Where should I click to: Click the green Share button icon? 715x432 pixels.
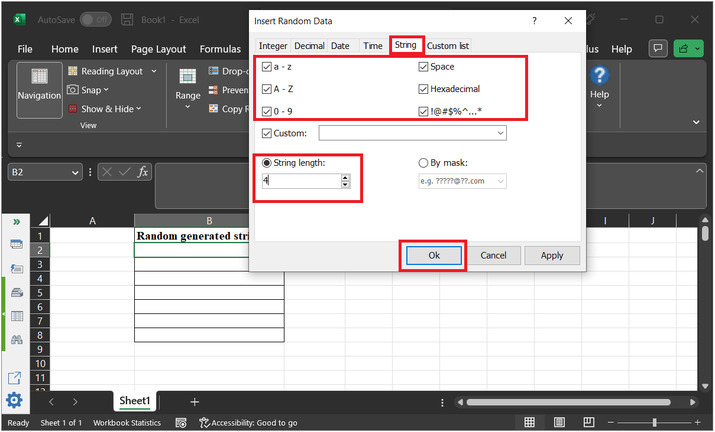tap(683, 48)
